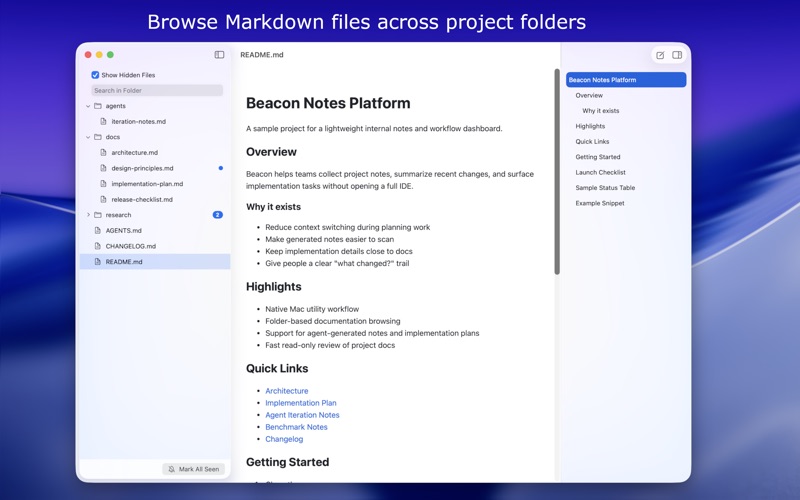The image size is (800, 500).
Task: Jump to Highlights in outline
Action: point(590,126)
